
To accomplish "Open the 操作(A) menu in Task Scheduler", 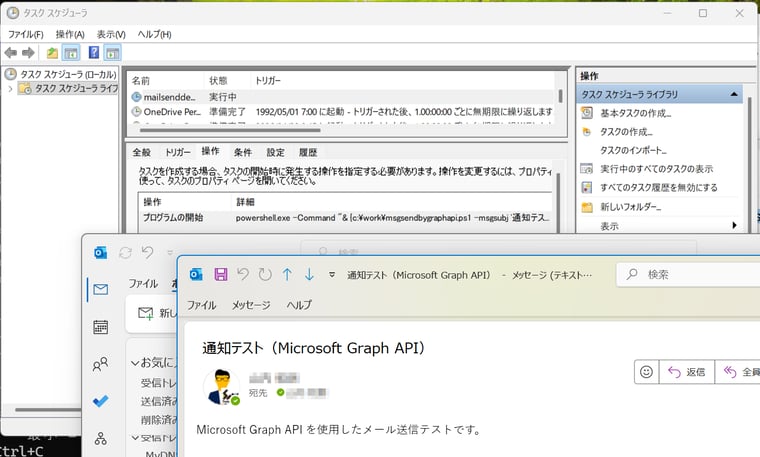I will [x=70, y=34].
